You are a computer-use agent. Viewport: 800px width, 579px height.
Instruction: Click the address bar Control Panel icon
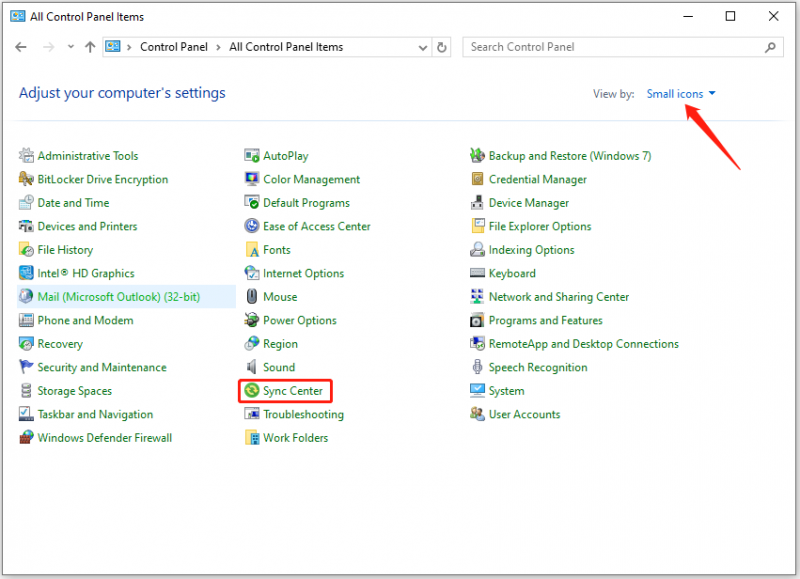tap(113, 47)
